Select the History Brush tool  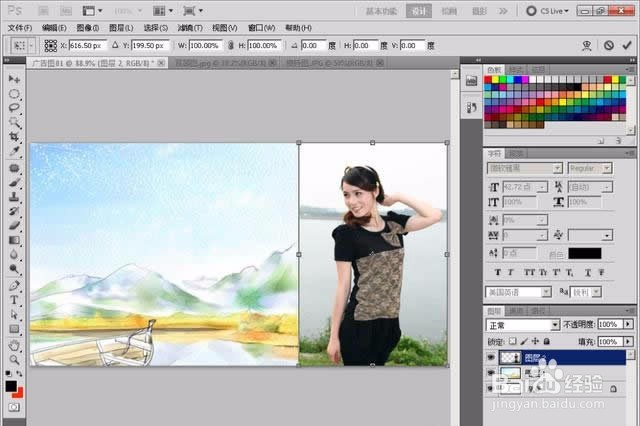click(14, 211)
